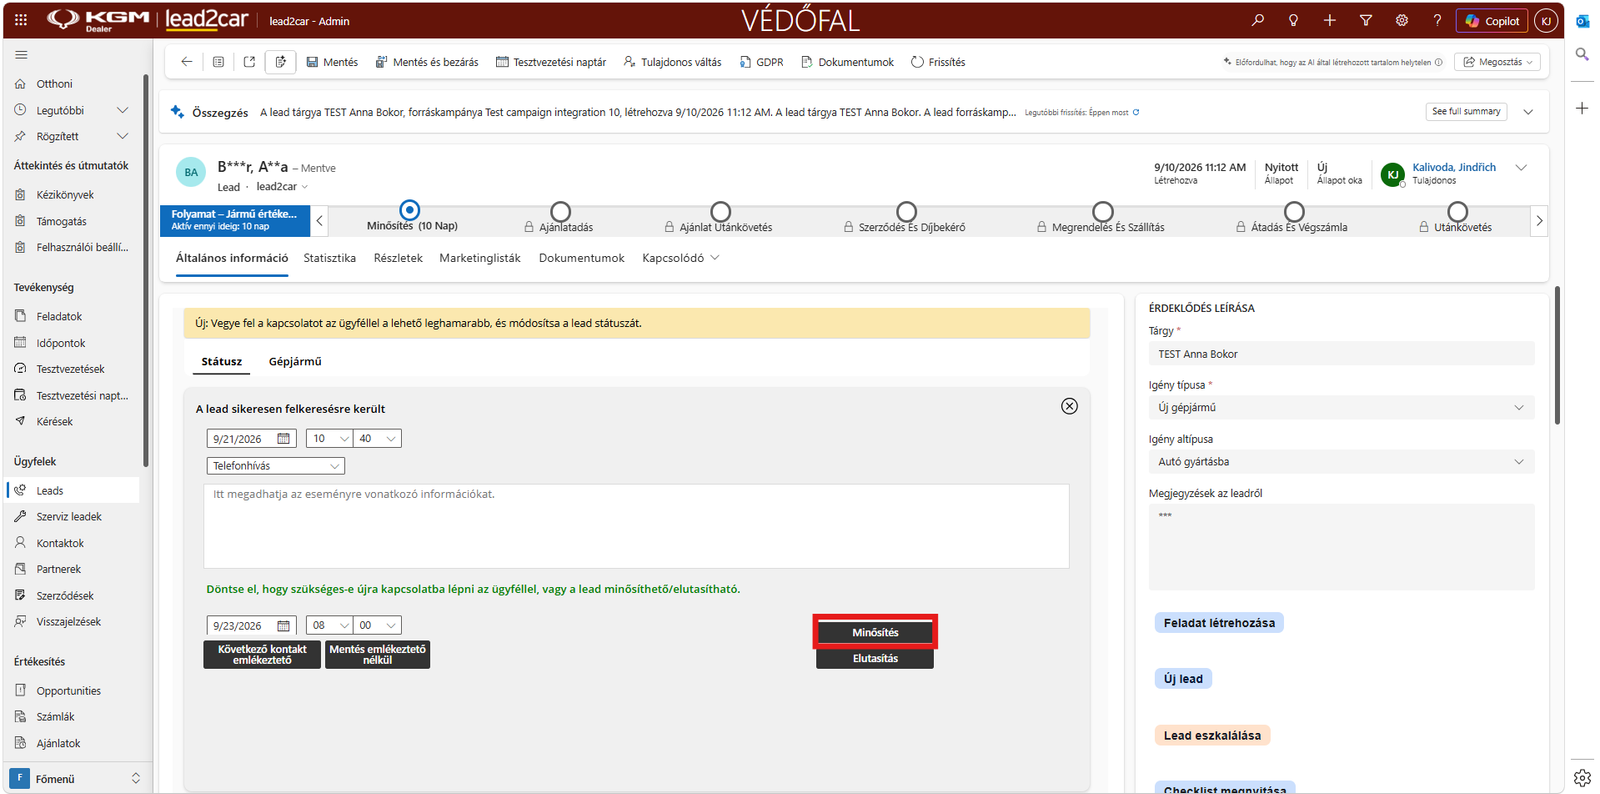Screen dimensions: 1600x794
Task: Select the Utánkövetés stage circle
Action: pyautogui.click(x=1457, y=212)
